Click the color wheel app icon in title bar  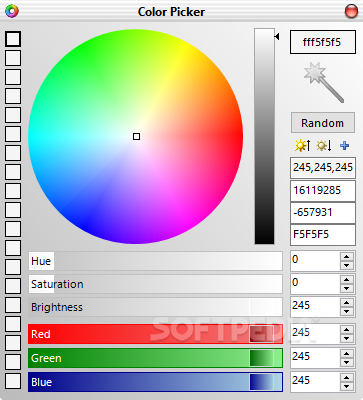pyautogui.click(x=12, y=11)
